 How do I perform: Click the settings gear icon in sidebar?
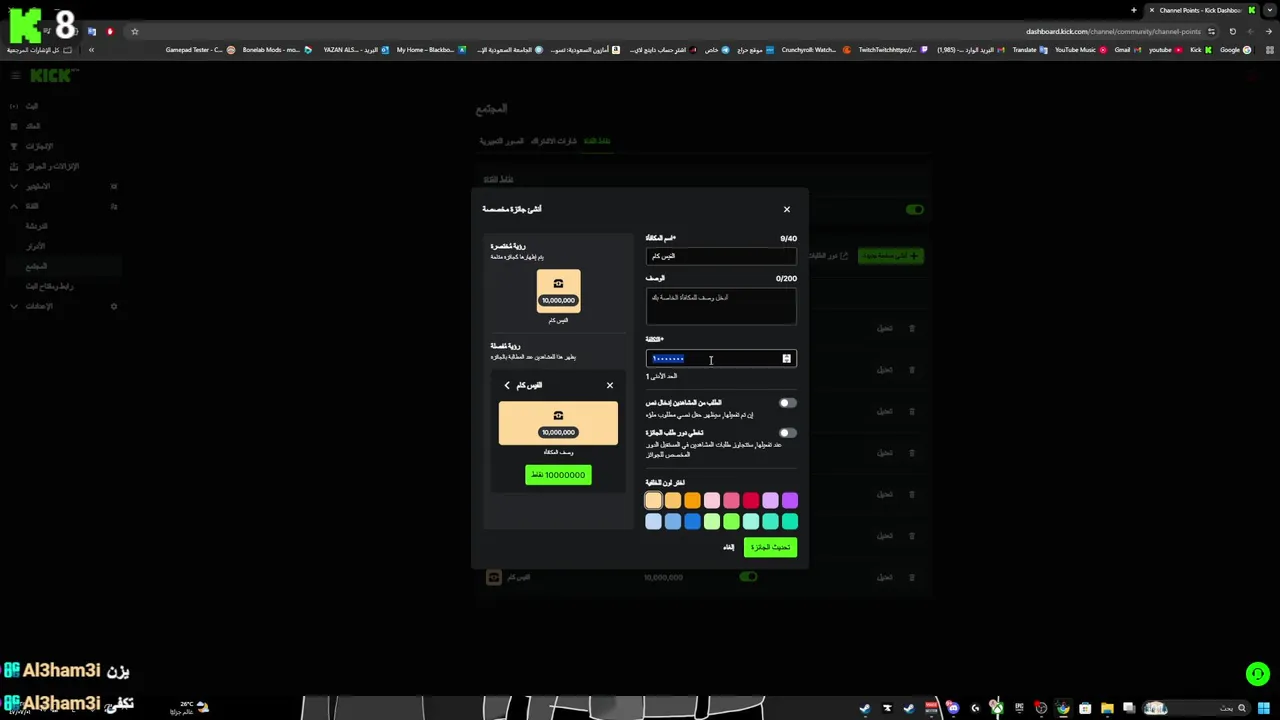pos(114,306)
